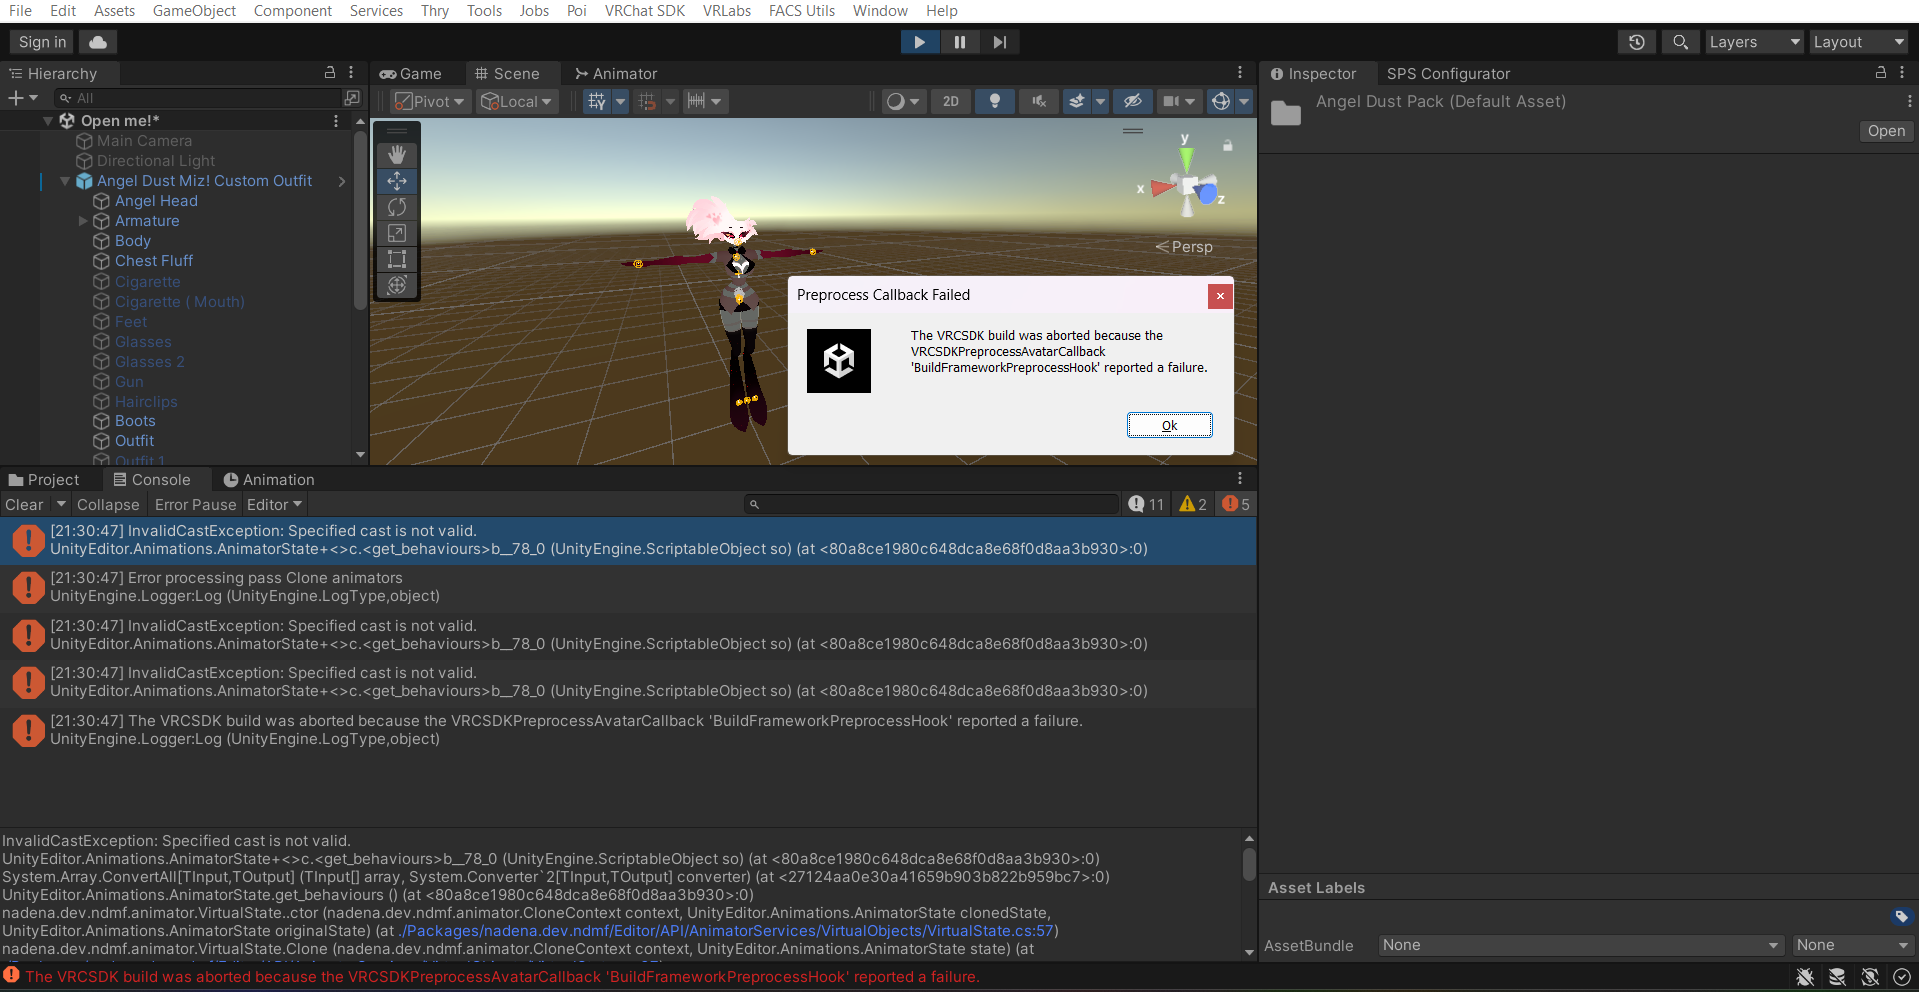
Task: Select the Hand view tool
Action: click(397, 155)
